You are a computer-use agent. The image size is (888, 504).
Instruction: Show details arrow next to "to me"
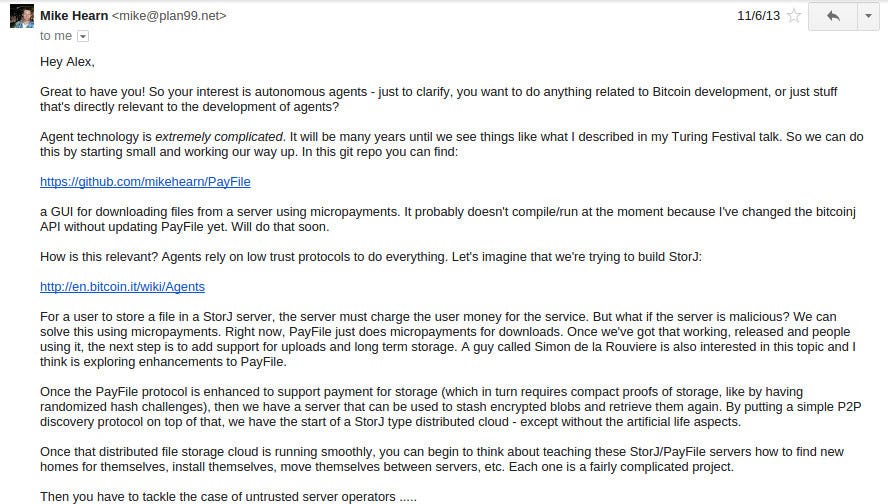point(83,36)
